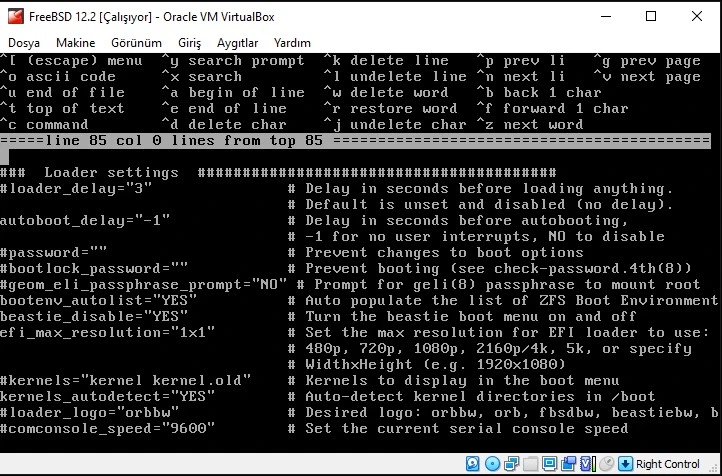This screenshot has height=476, width=722.
Task: Open the Yardım menu
Action: click(292, 43)
